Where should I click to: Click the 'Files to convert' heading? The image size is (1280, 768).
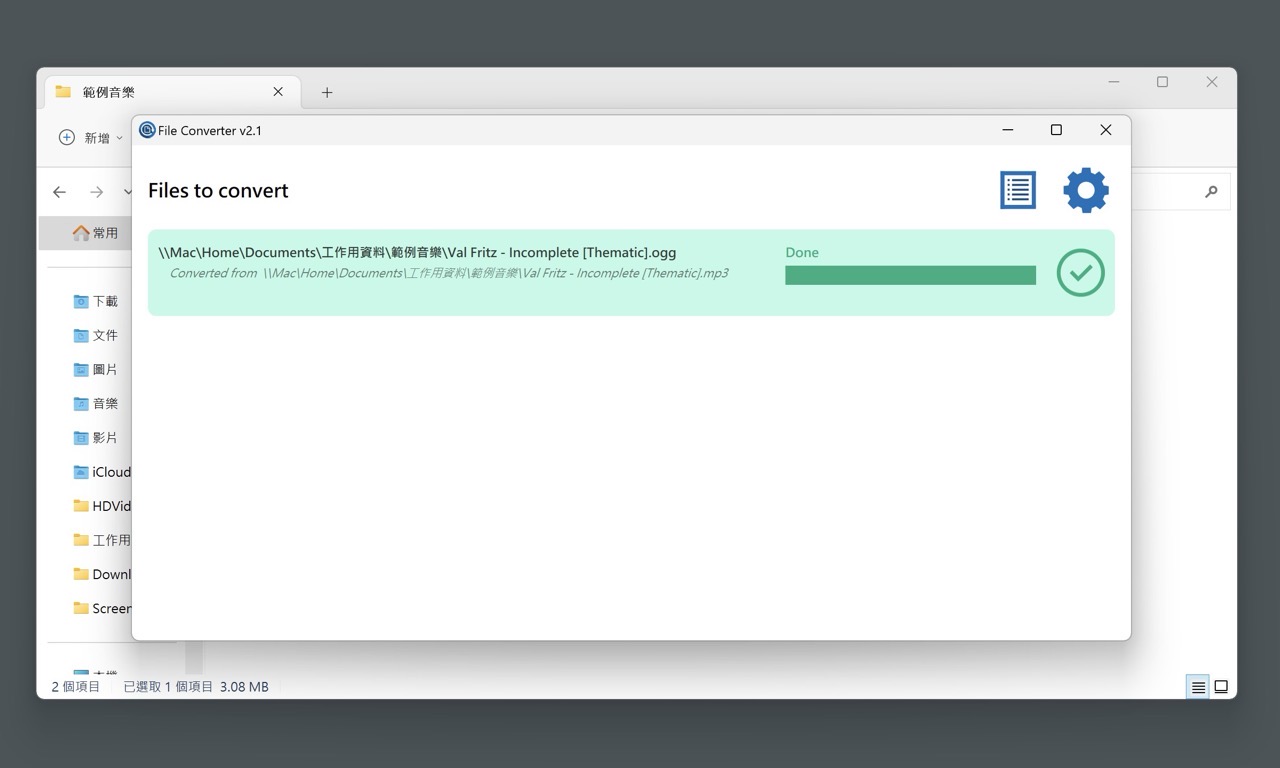(218, 190)
